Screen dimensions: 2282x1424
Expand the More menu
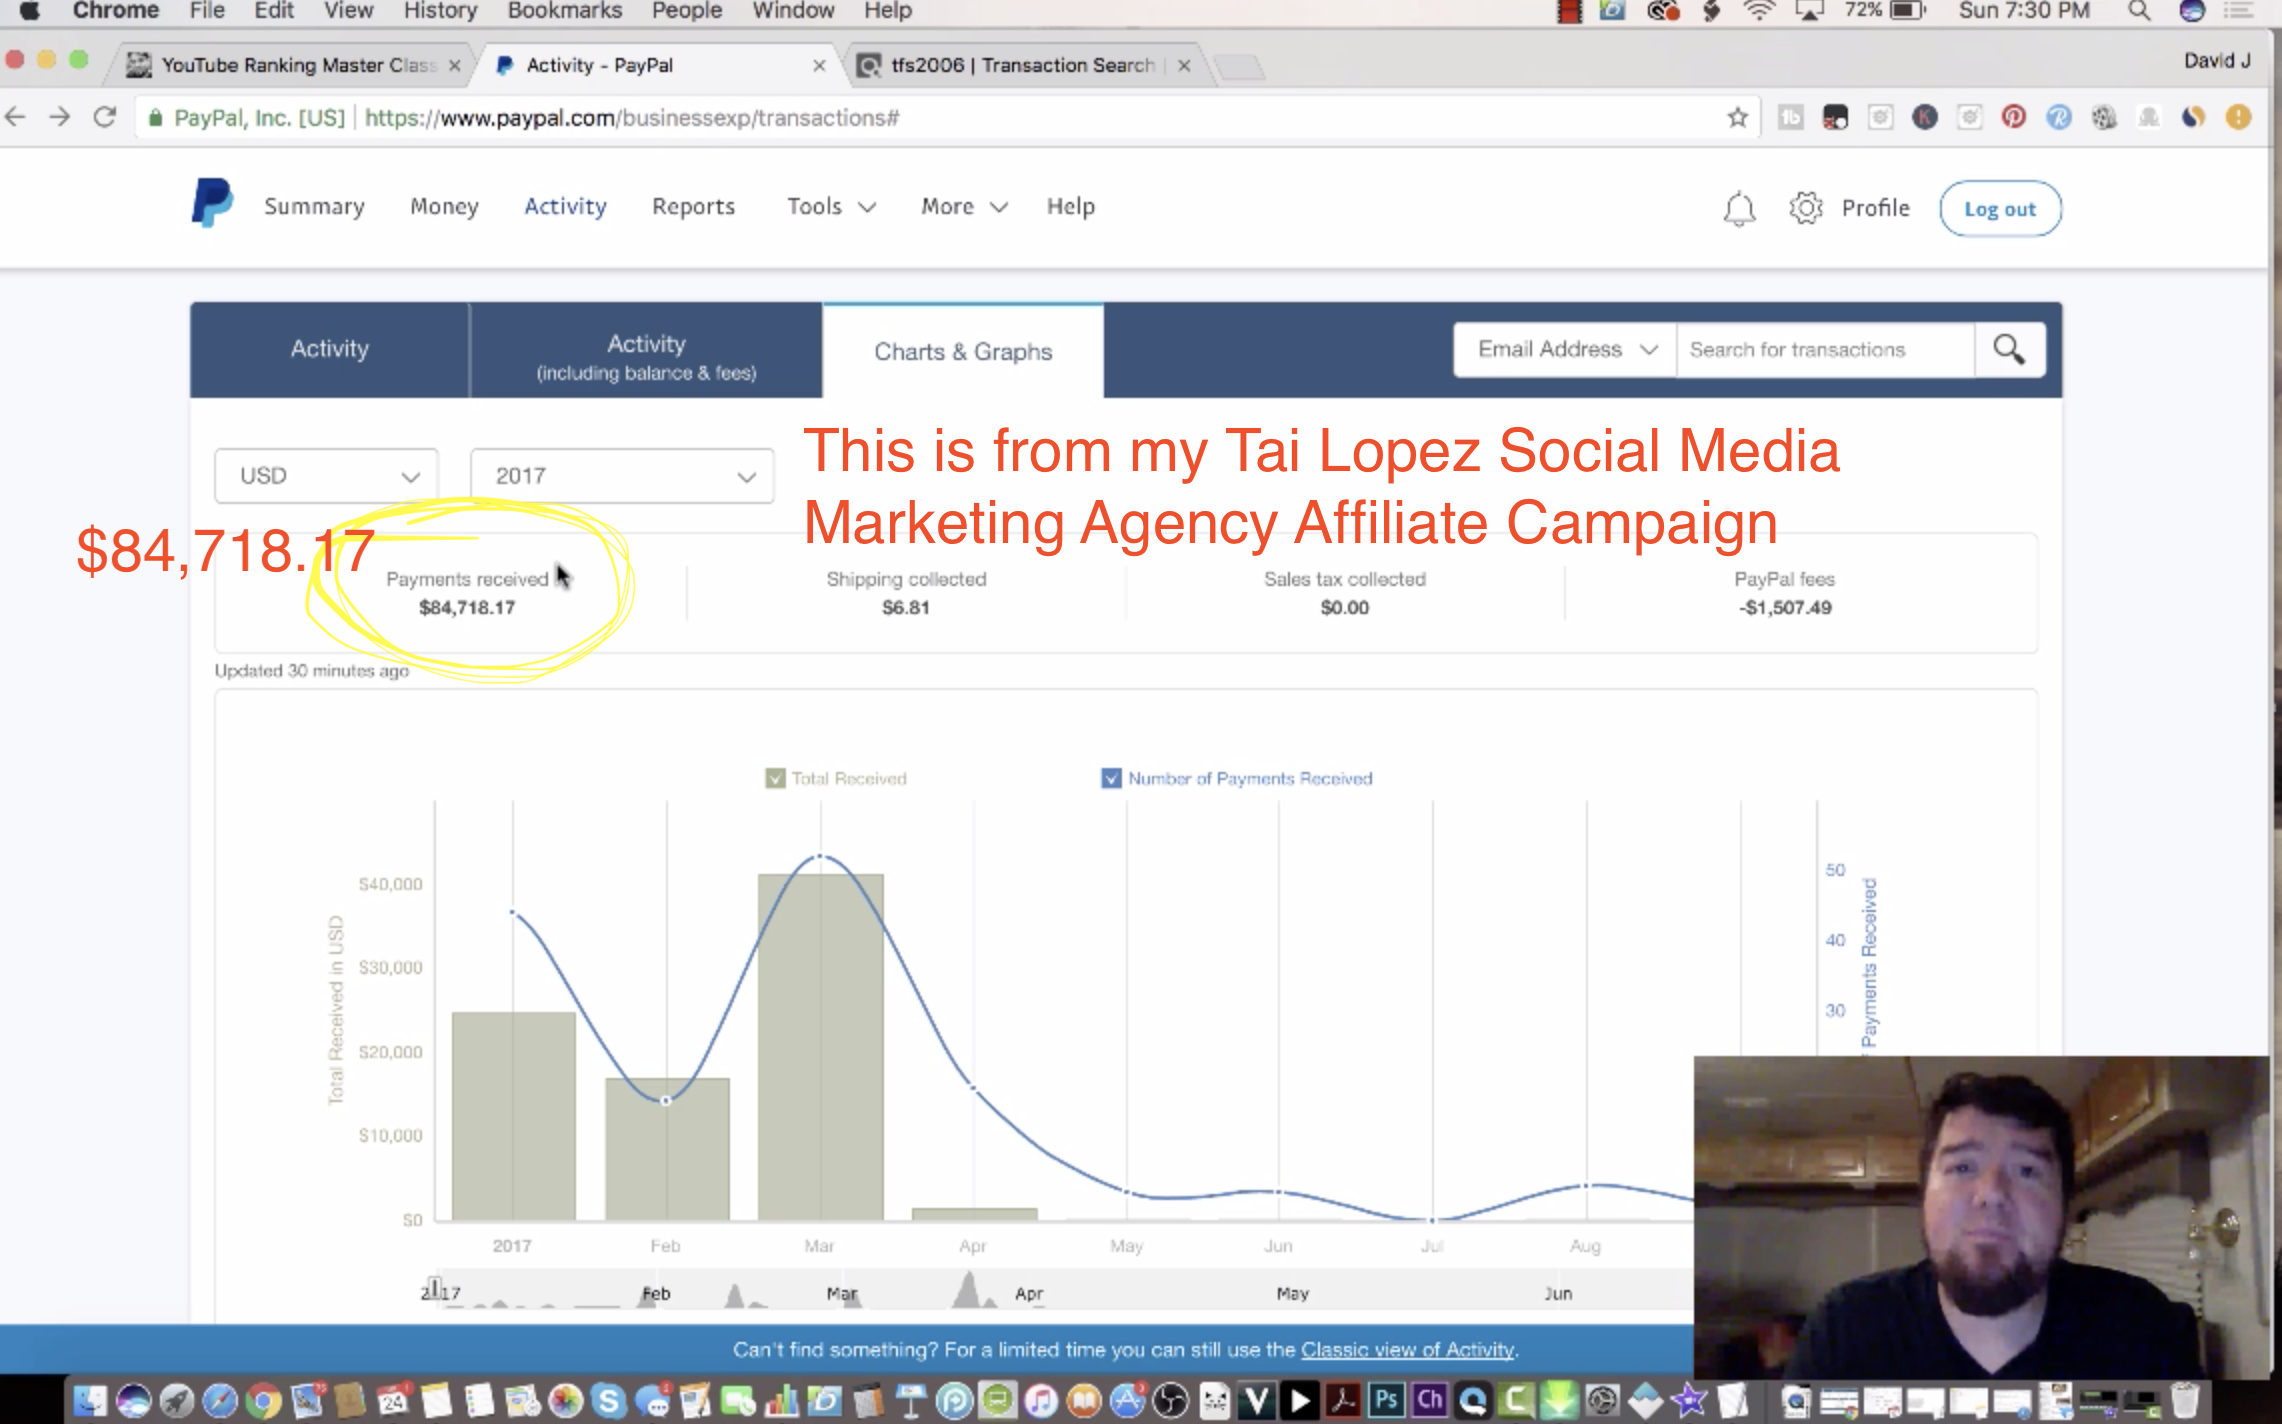coord(964,207)
